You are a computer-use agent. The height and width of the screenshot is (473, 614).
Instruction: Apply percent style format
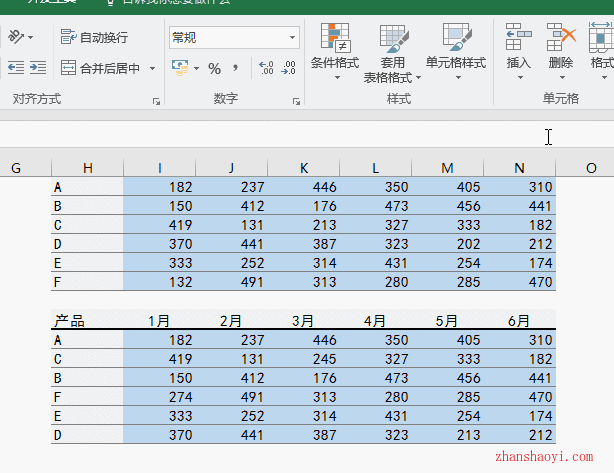point(214,69)
